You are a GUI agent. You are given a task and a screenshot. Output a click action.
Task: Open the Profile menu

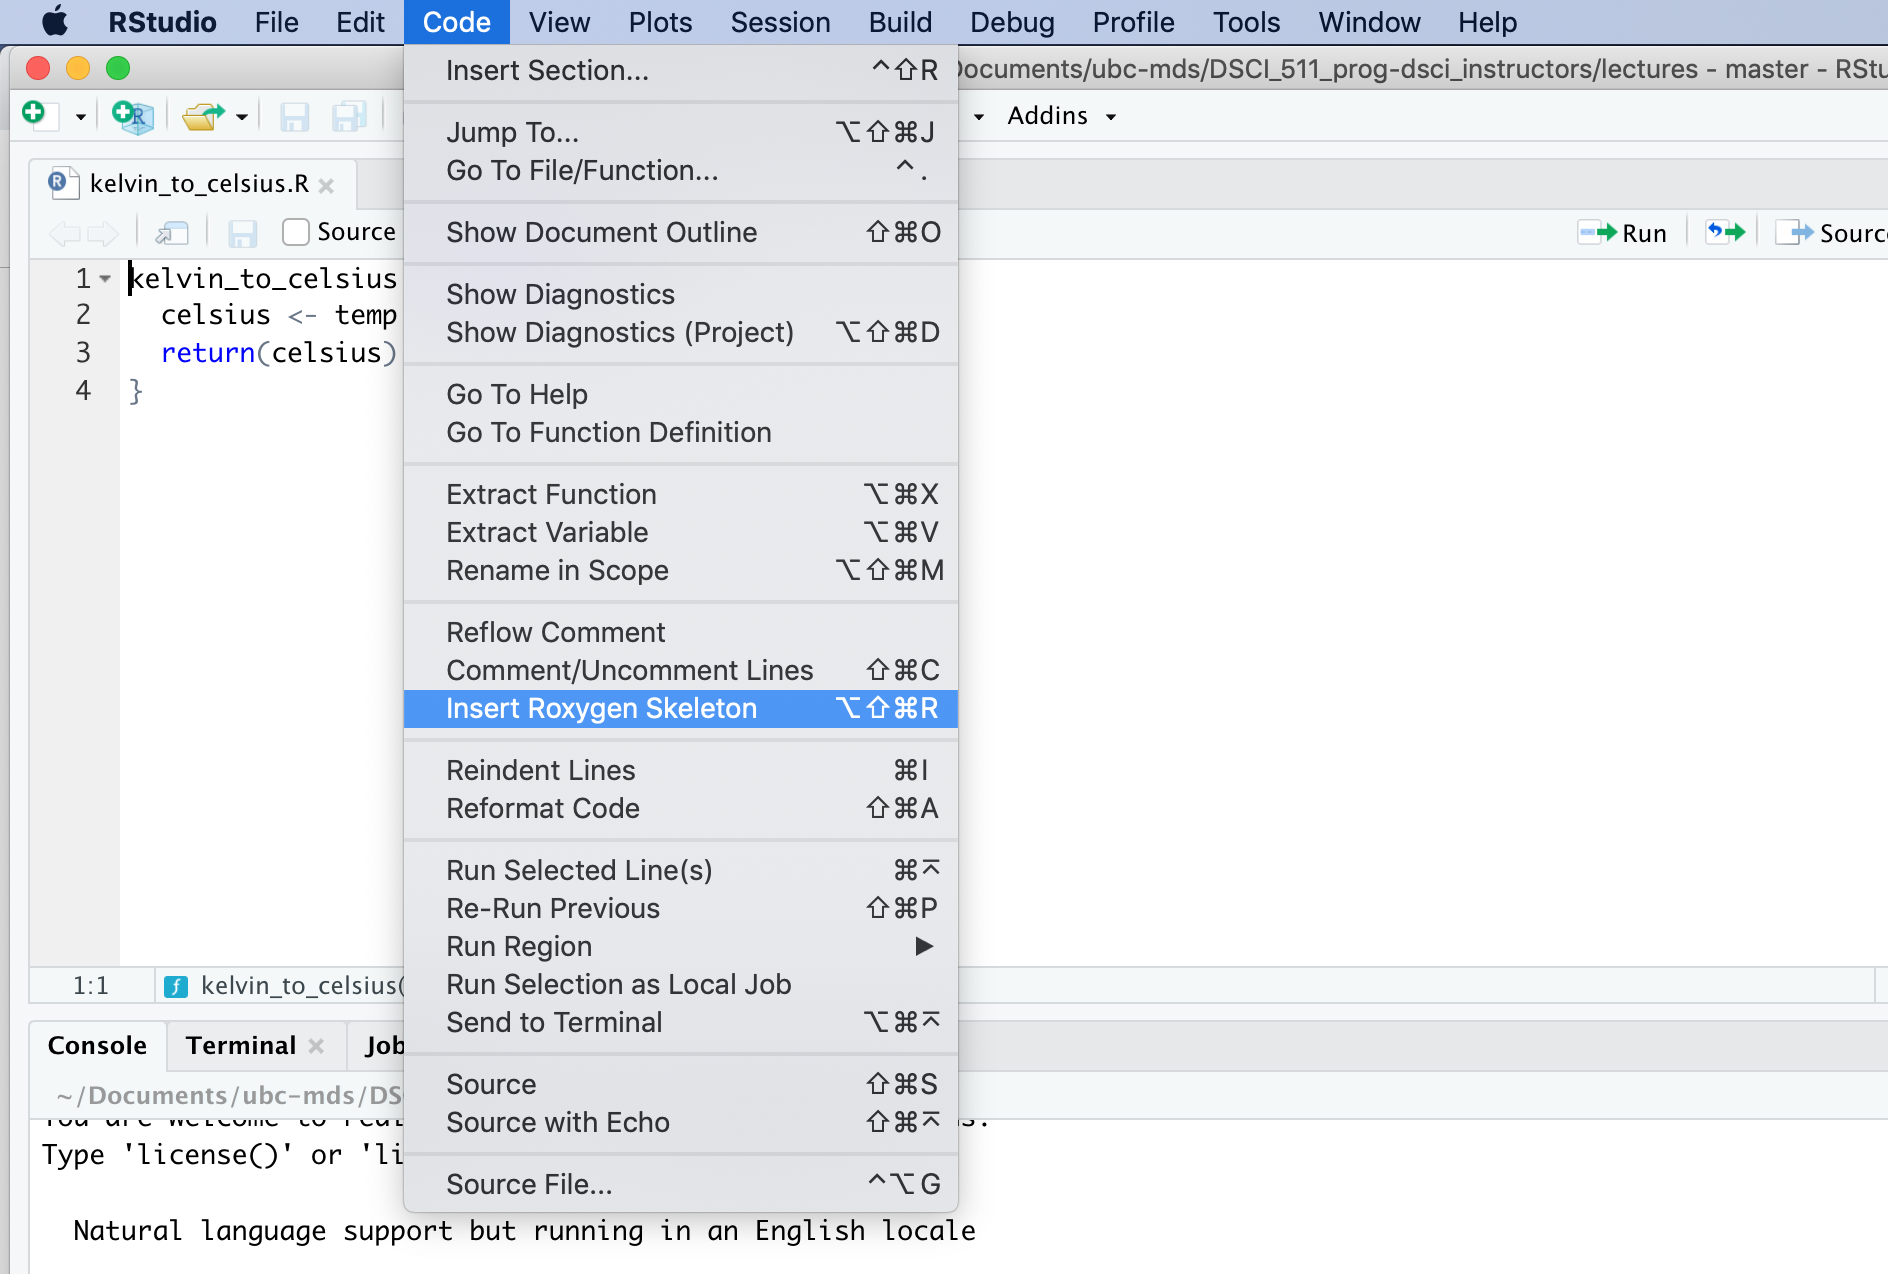(x=1133, y=22)
